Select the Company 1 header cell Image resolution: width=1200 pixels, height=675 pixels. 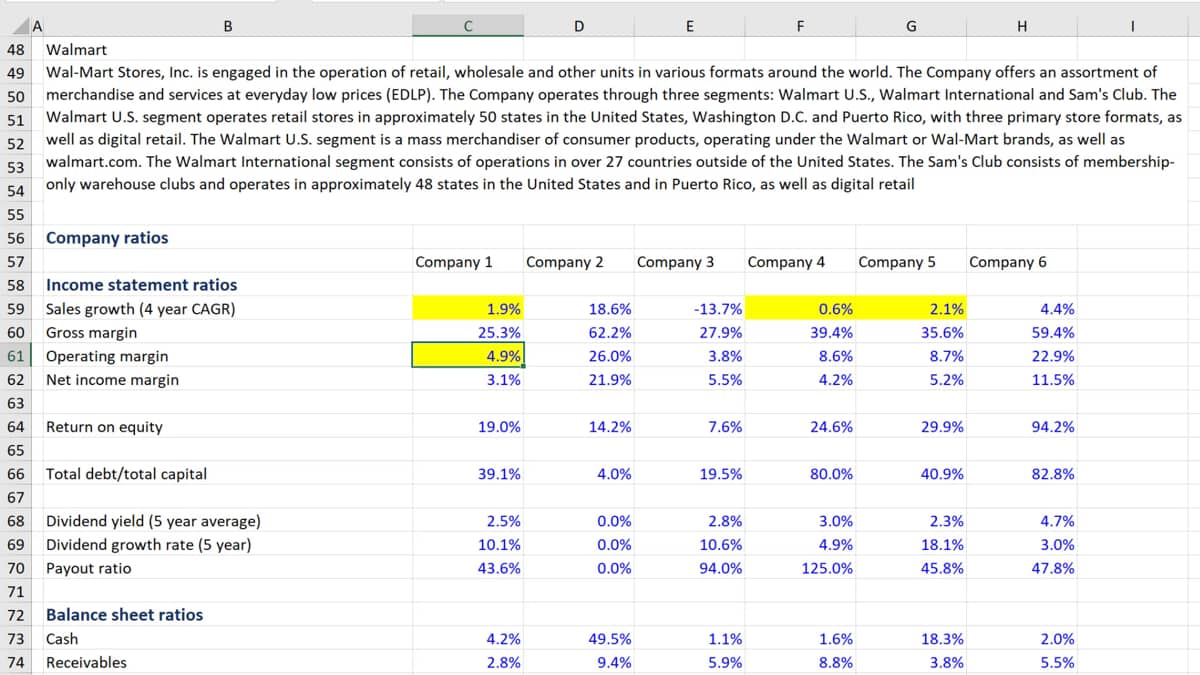coord(468,262)
